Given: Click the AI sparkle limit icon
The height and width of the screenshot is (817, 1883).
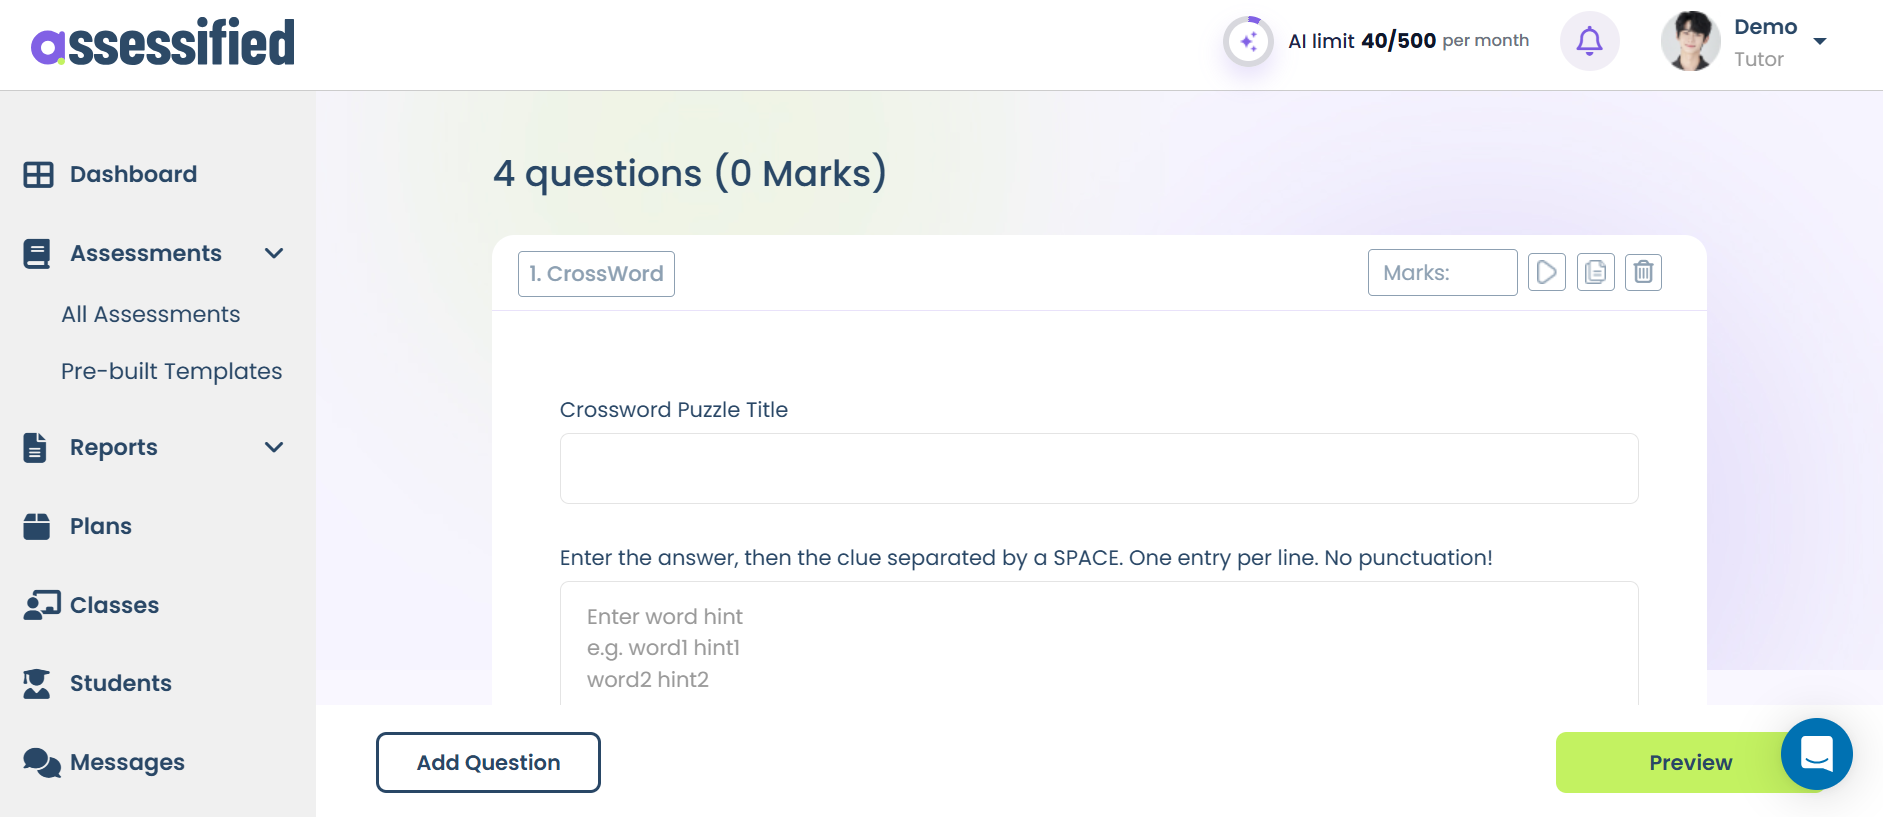Looking at the screenshot, I should pos(1248,41).
